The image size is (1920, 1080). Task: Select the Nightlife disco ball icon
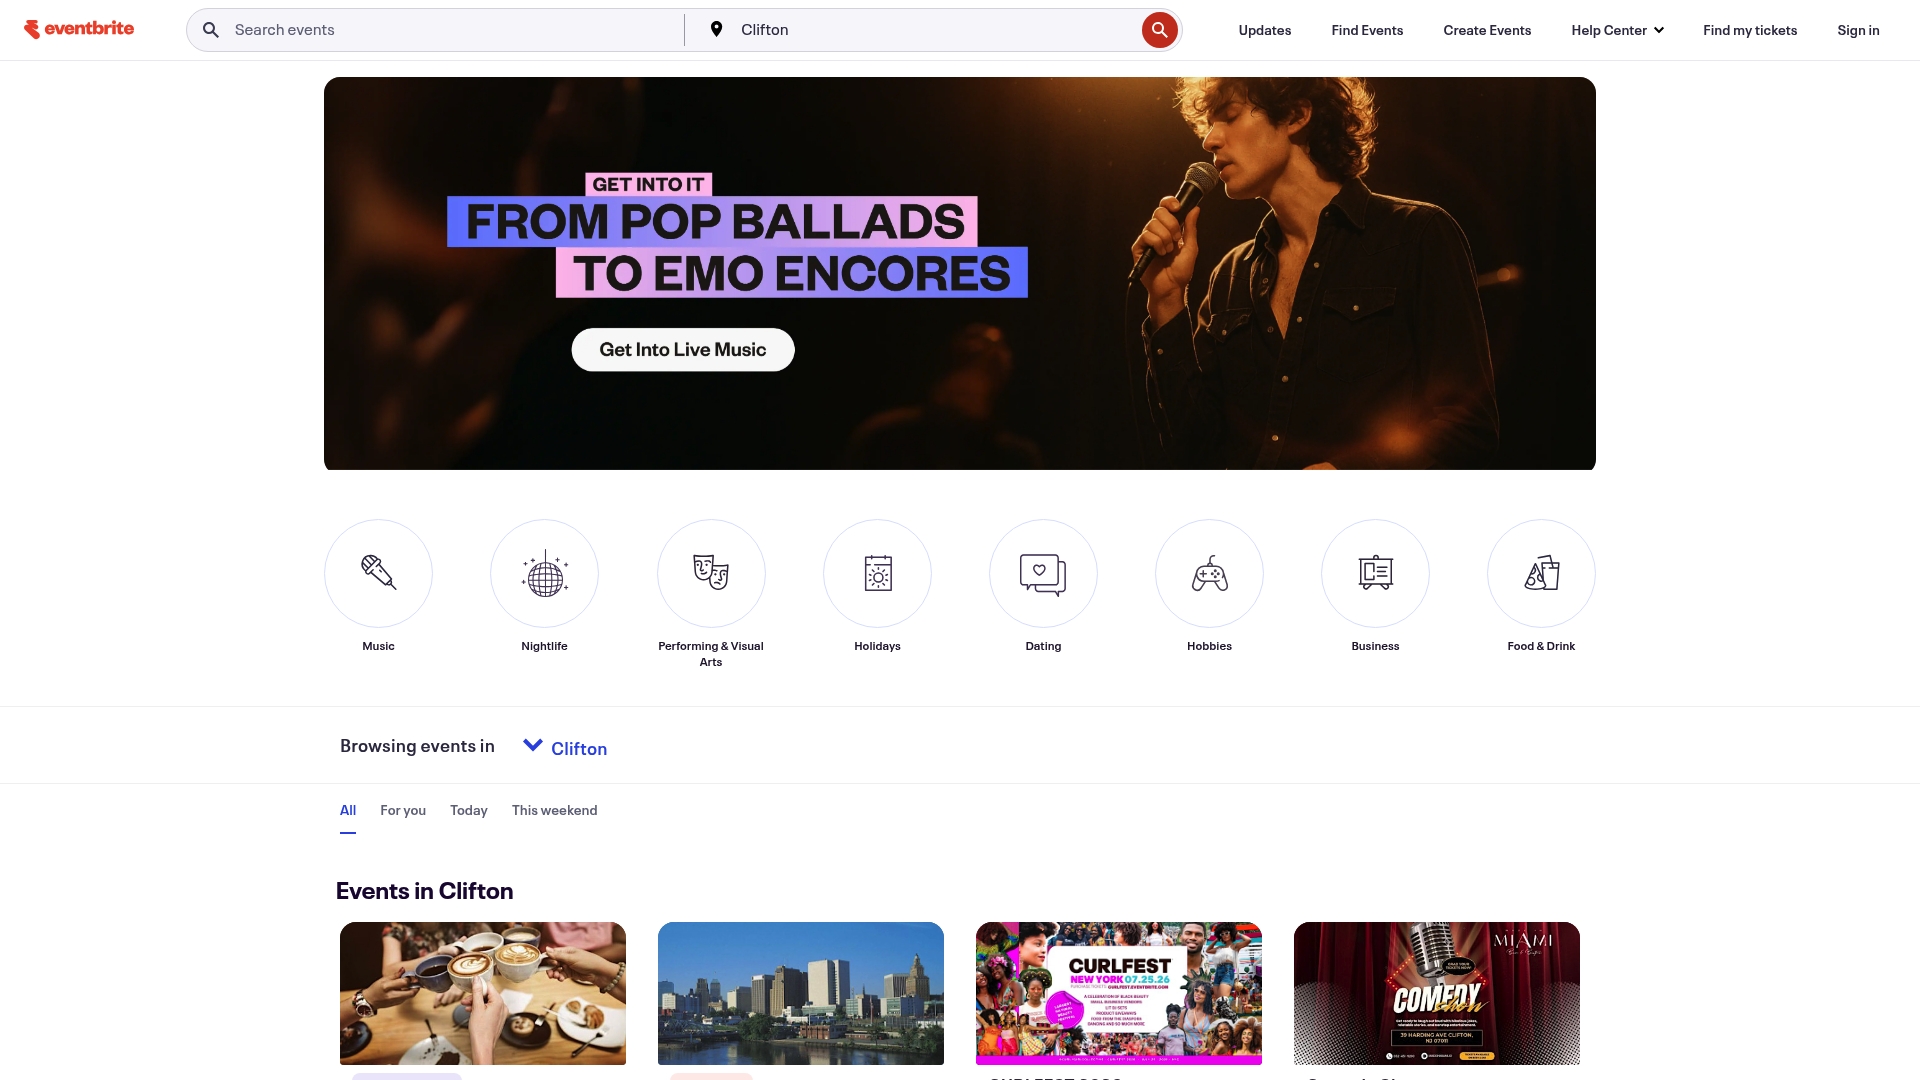[544, 573]
